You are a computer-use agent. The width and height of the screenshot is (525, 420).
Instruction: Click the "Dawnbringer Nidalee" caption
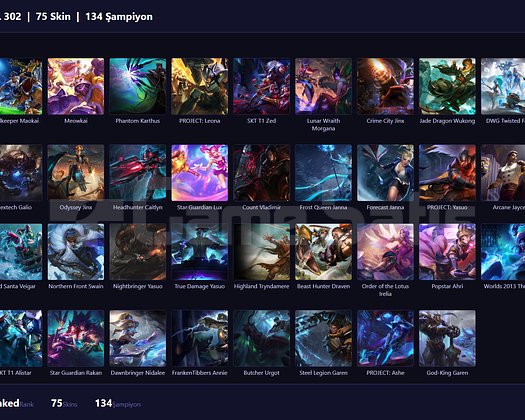coord(138,373)
